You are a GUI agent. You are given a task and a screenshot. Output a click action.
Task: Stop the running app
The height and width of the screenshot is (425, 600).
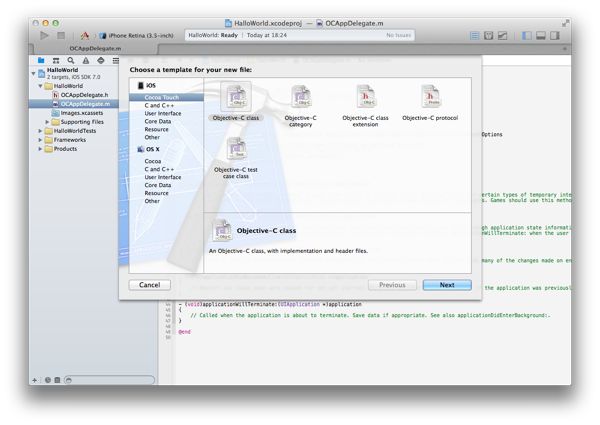coord(61,36)
